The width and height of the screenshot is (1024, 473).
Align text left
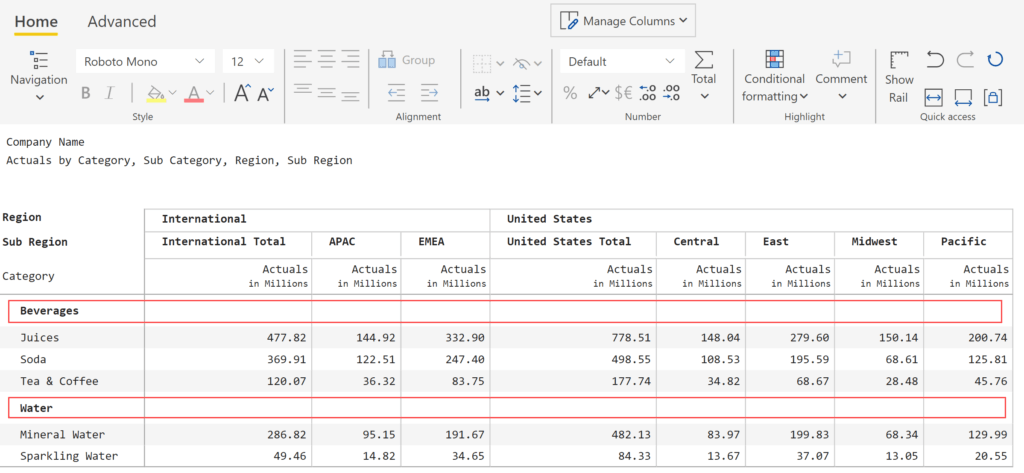pos(302,59)
